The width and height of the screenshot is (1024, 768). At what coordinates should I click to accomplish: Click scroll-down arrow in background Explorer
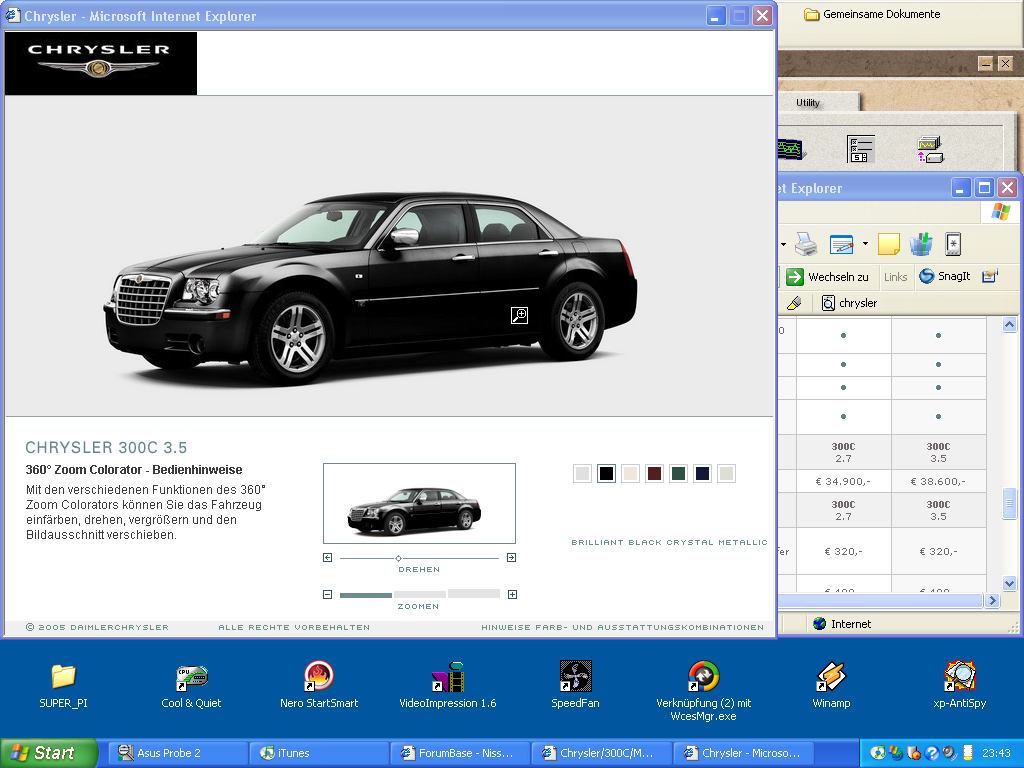[1009, 583]
